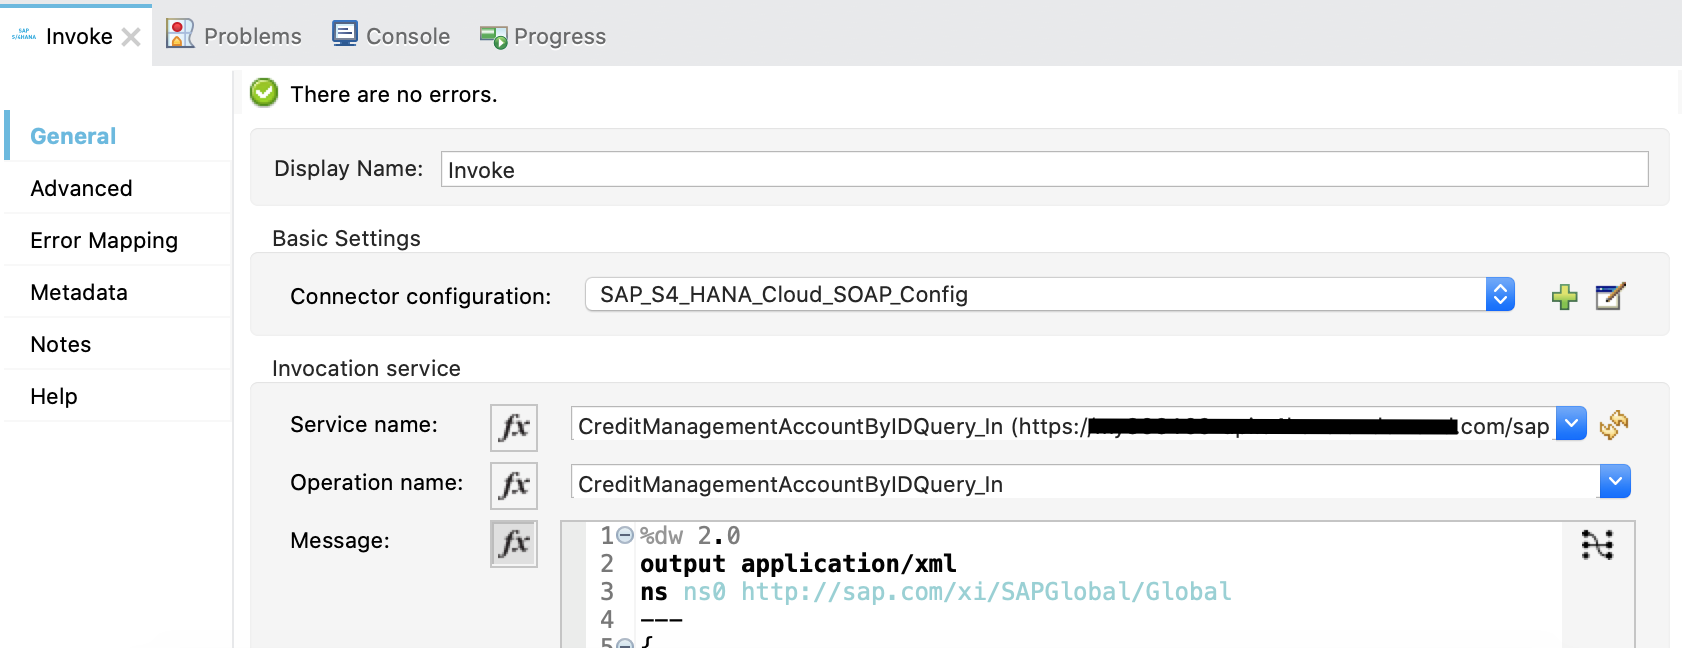Click the Problems tab icon
1682x648 pixels.
point(180,34)
